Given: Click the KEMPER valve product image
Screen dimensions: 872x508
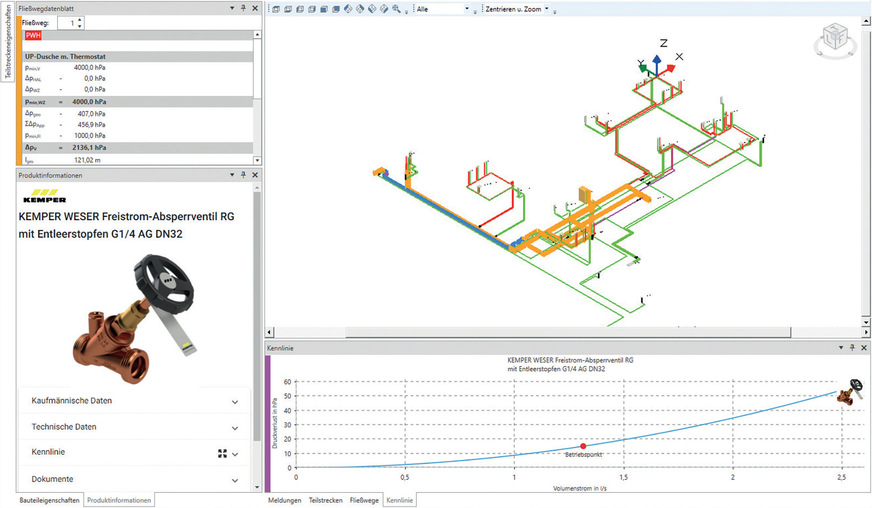Looking at the screenshot, I should [135, 312].
